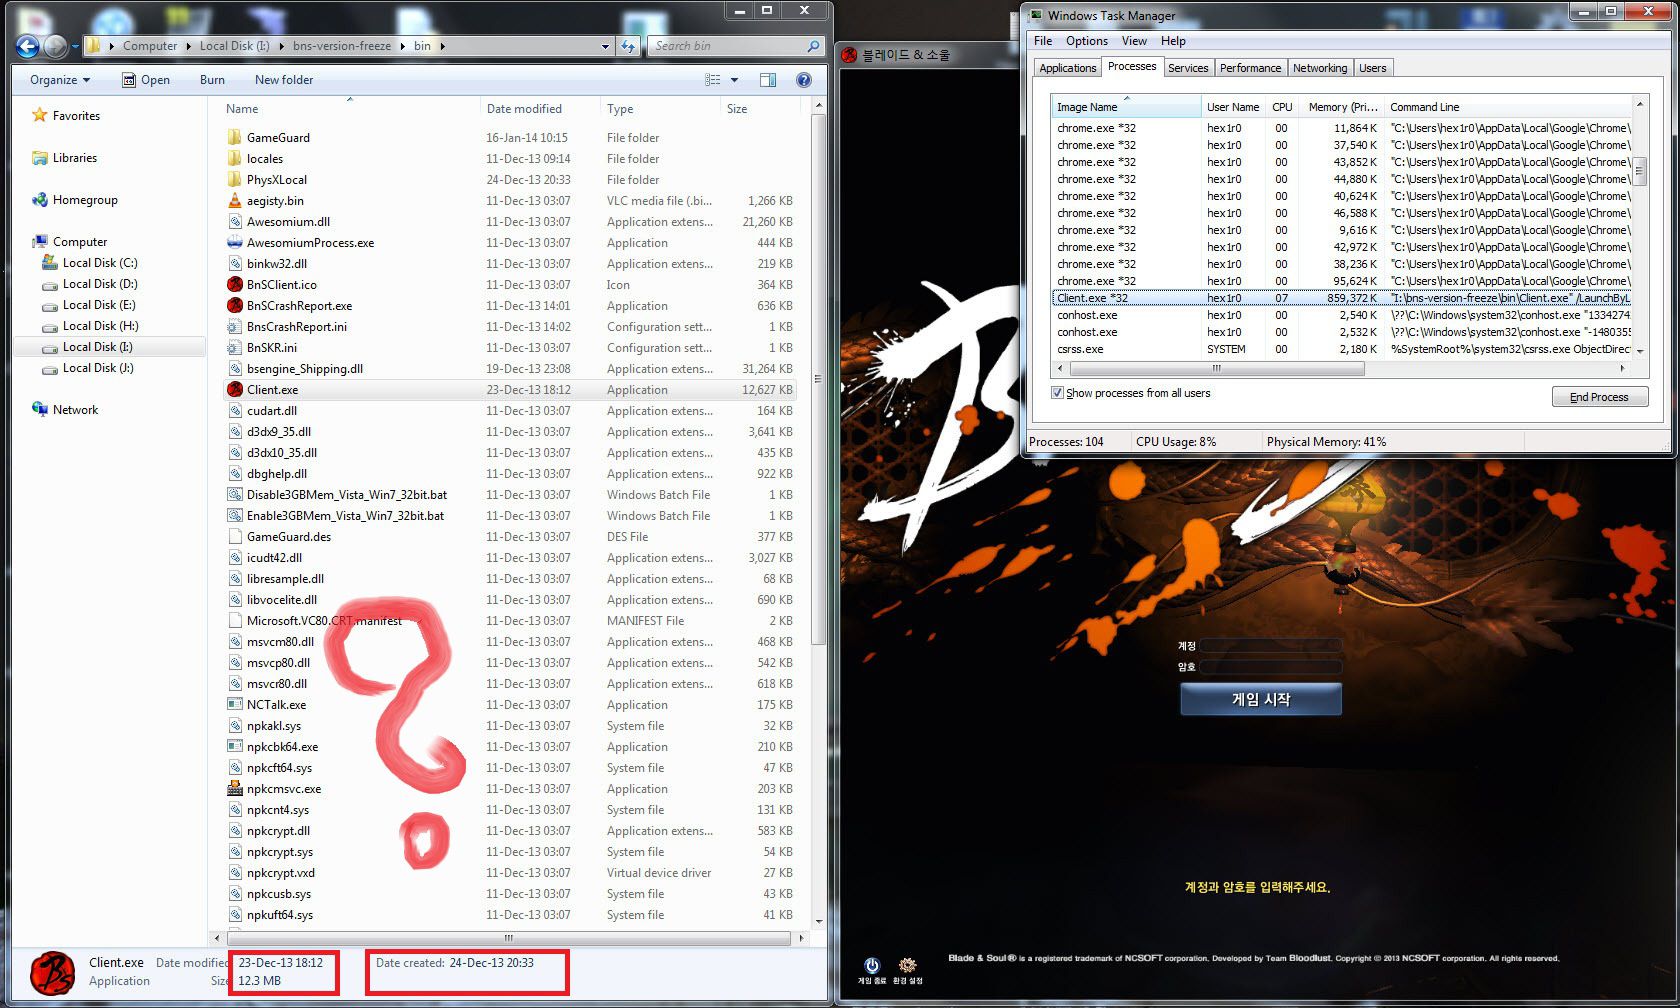Select the Client.exe *32 process row

click(1343, 298)
